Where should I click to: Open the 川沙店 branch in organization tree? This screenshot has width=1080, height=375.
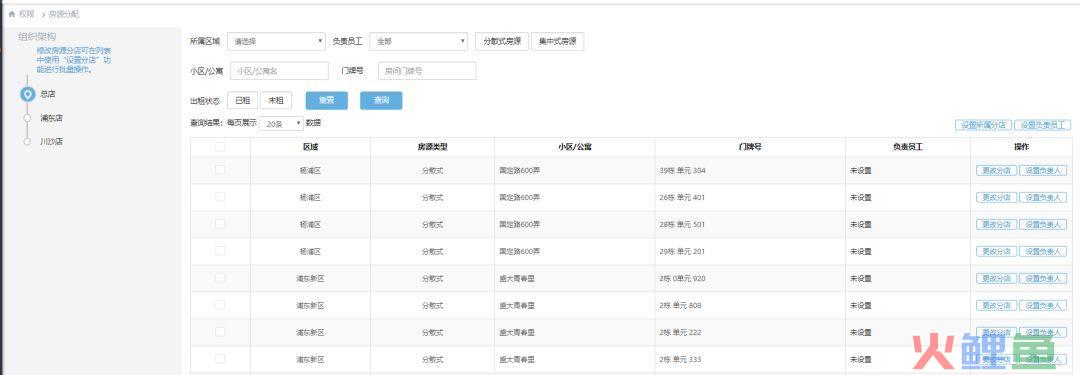(51, 141)
